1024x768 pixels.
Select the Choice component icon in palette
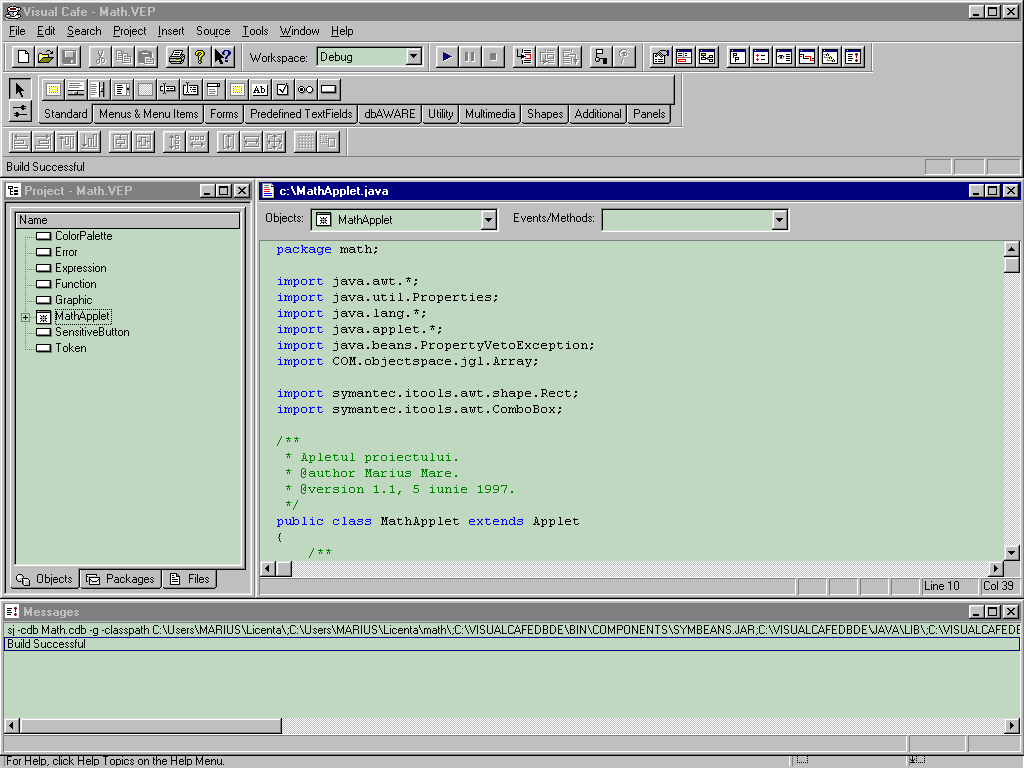tap(214, 89)
